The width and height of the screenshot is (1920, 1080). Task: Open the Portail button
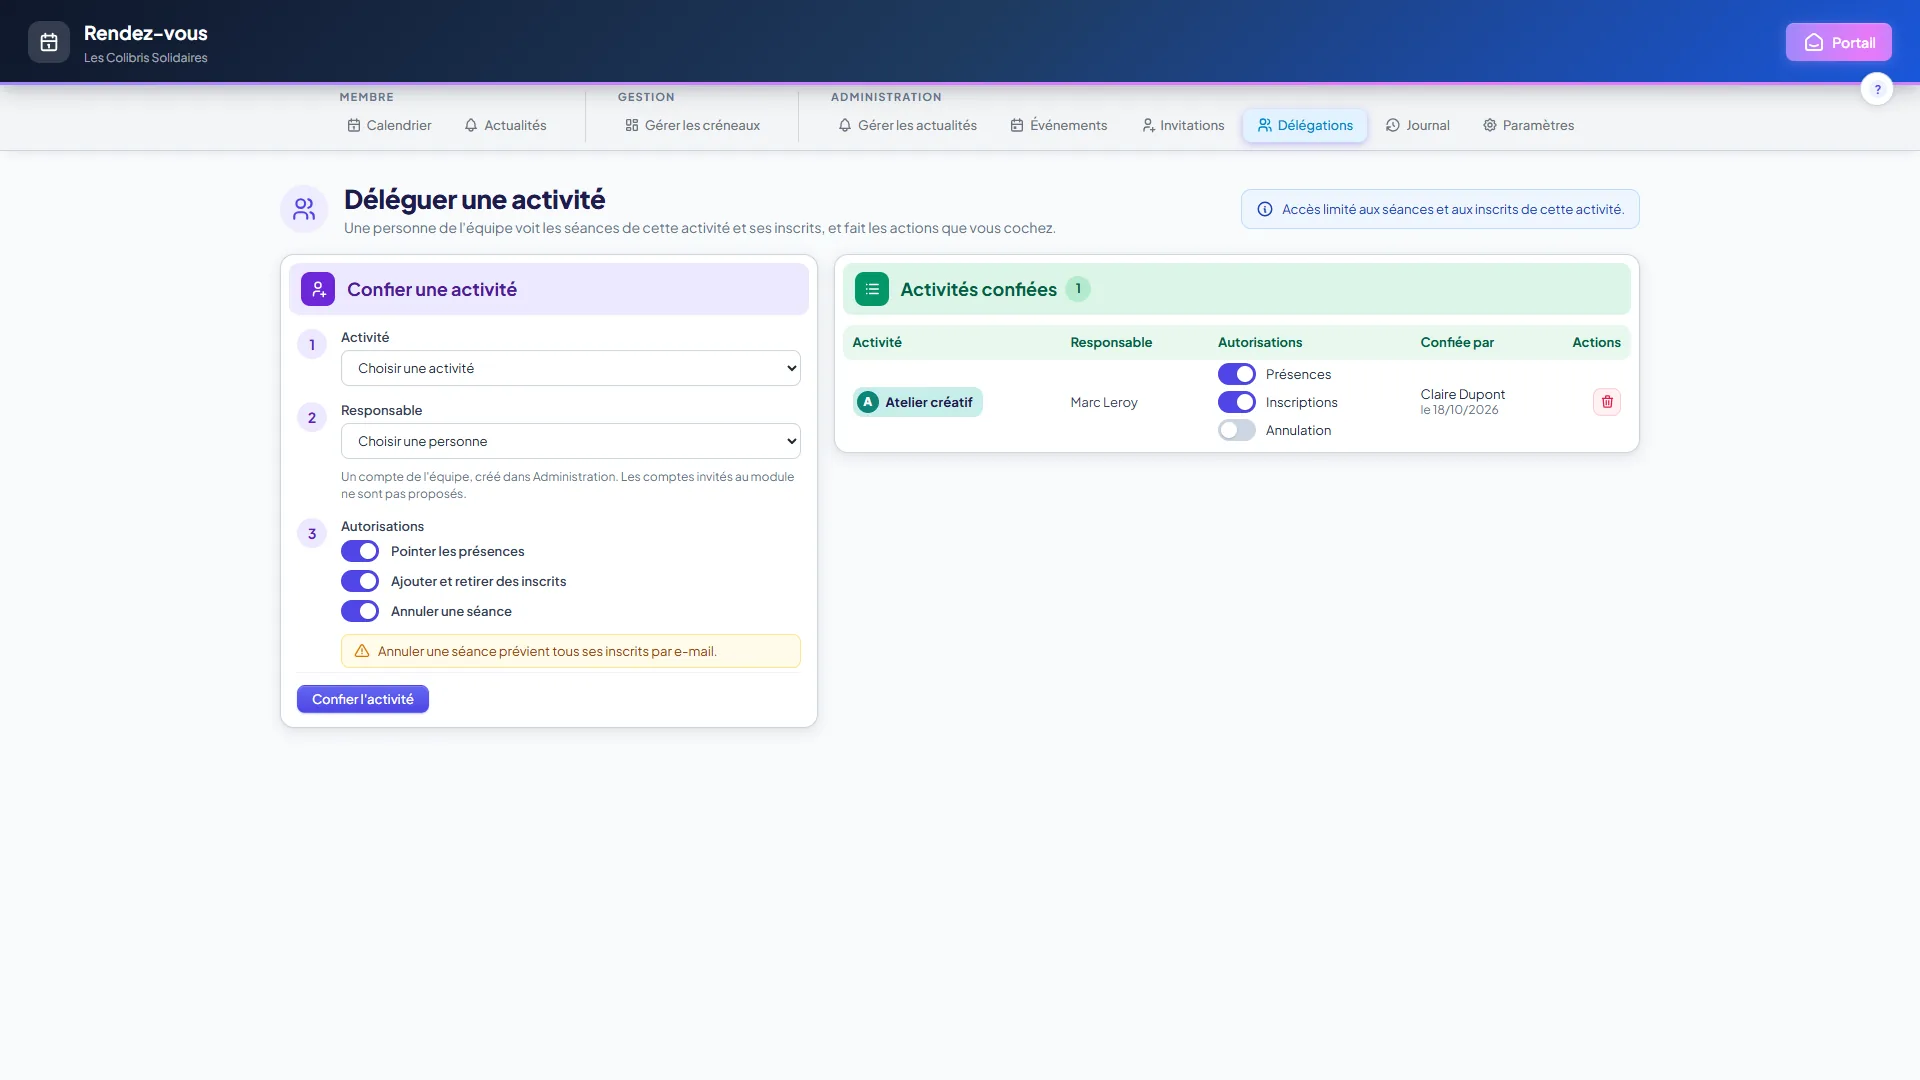pos(1839,42)
